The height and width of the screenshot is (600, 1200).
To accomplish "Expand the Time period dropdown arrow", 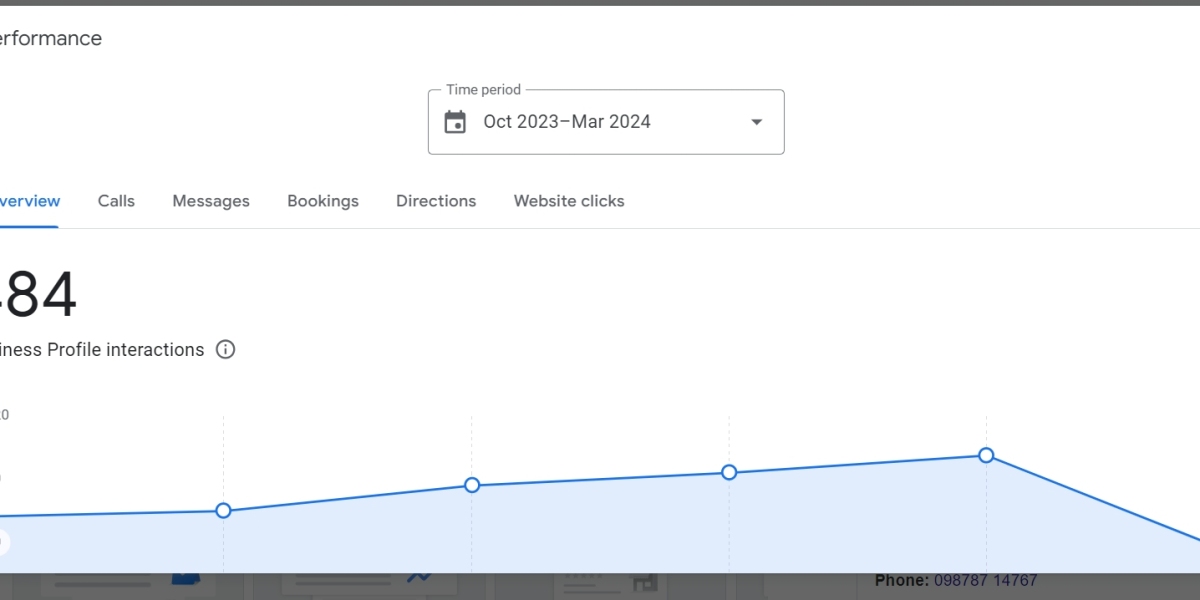I will coord(757,122).
